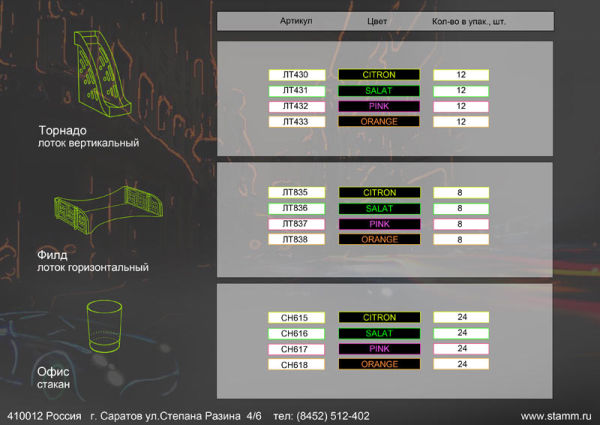Click the Офис glass cup outline drawing
This screenshot has width=600, height=425.
[x=104, y=326]
